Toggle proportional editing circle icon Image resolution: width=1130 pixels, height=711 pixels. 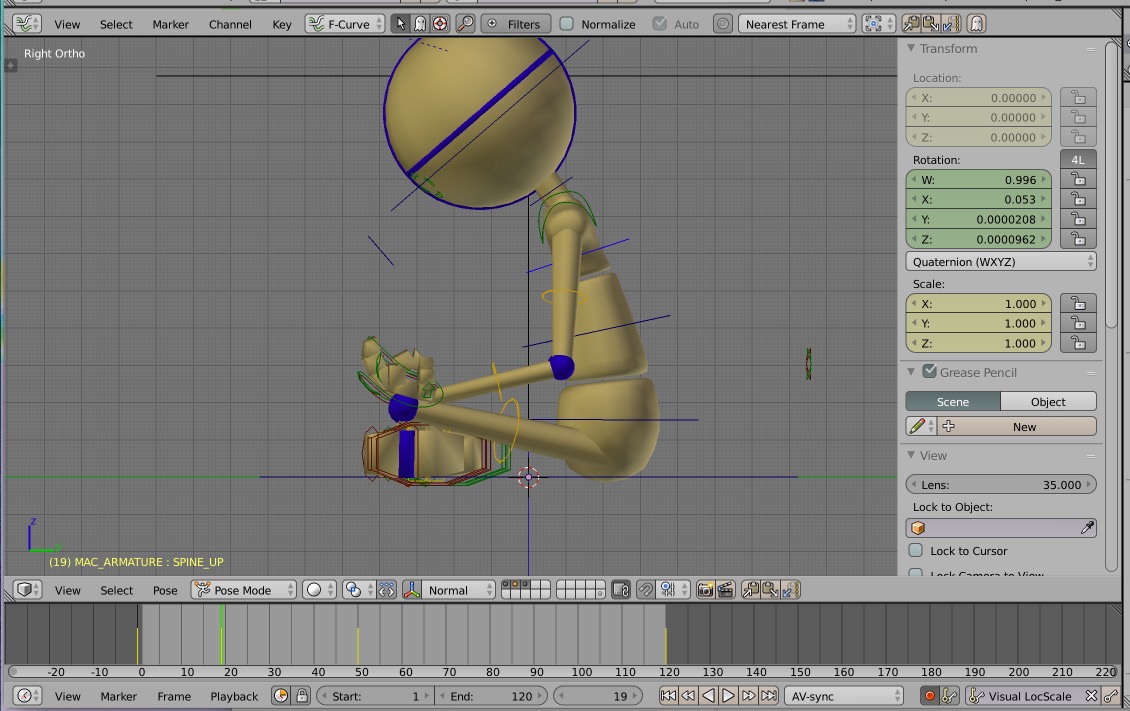tap(722, 24)
